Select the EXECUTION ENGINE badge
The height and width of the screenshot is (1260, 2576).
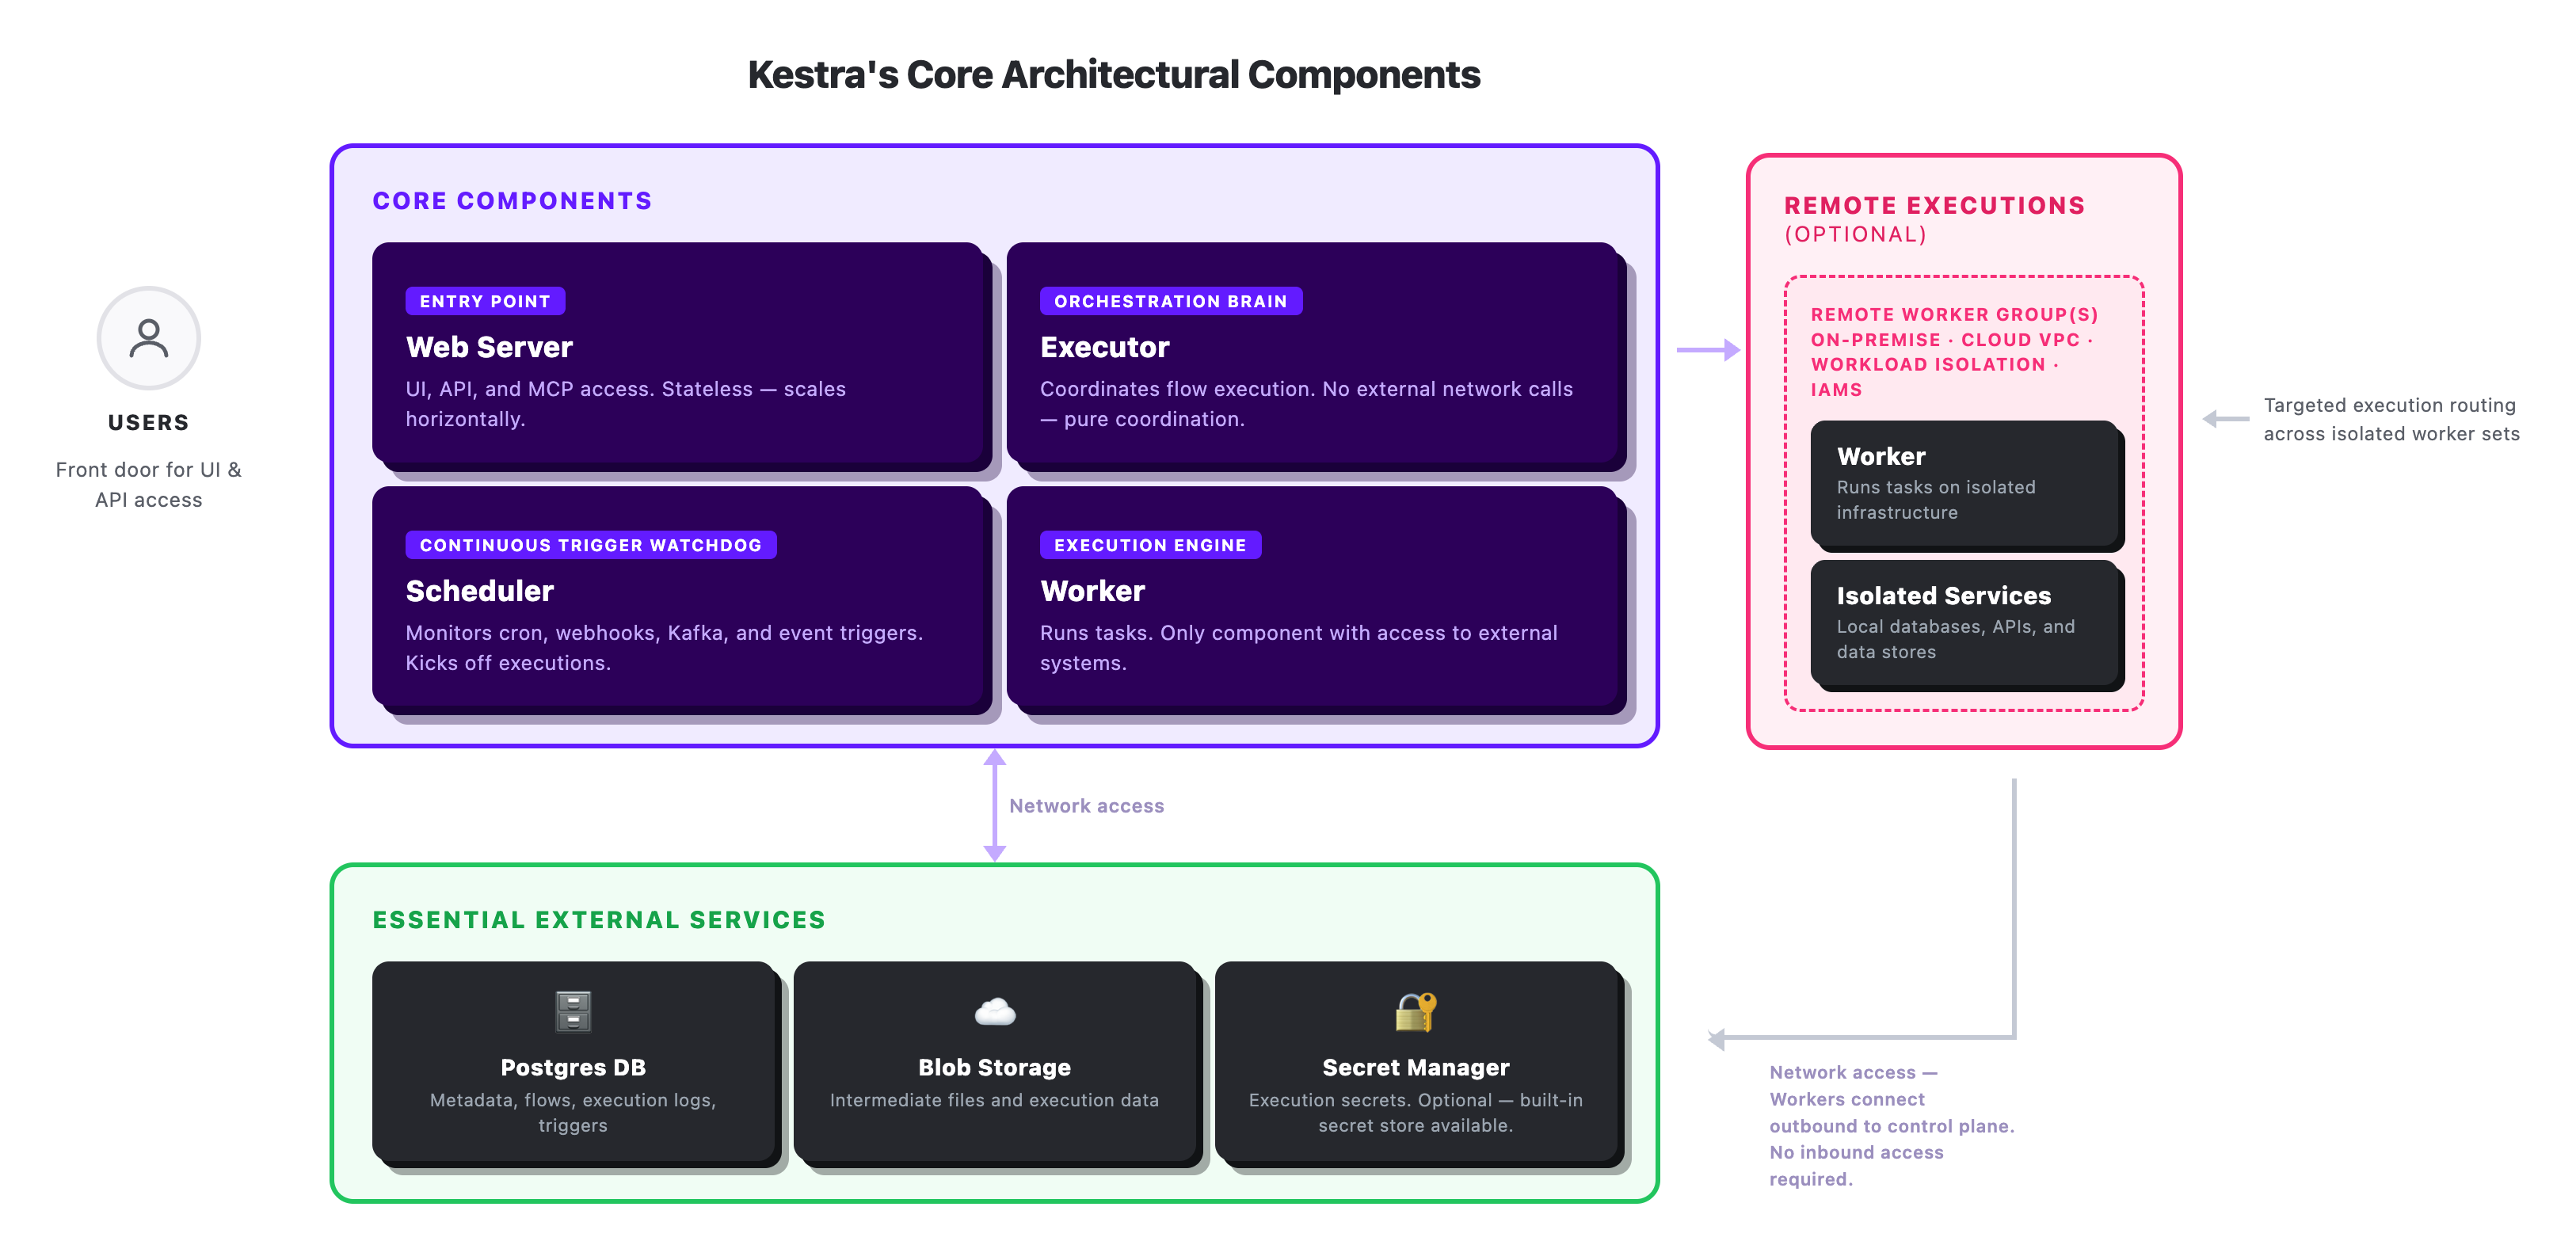point(1150,545)
